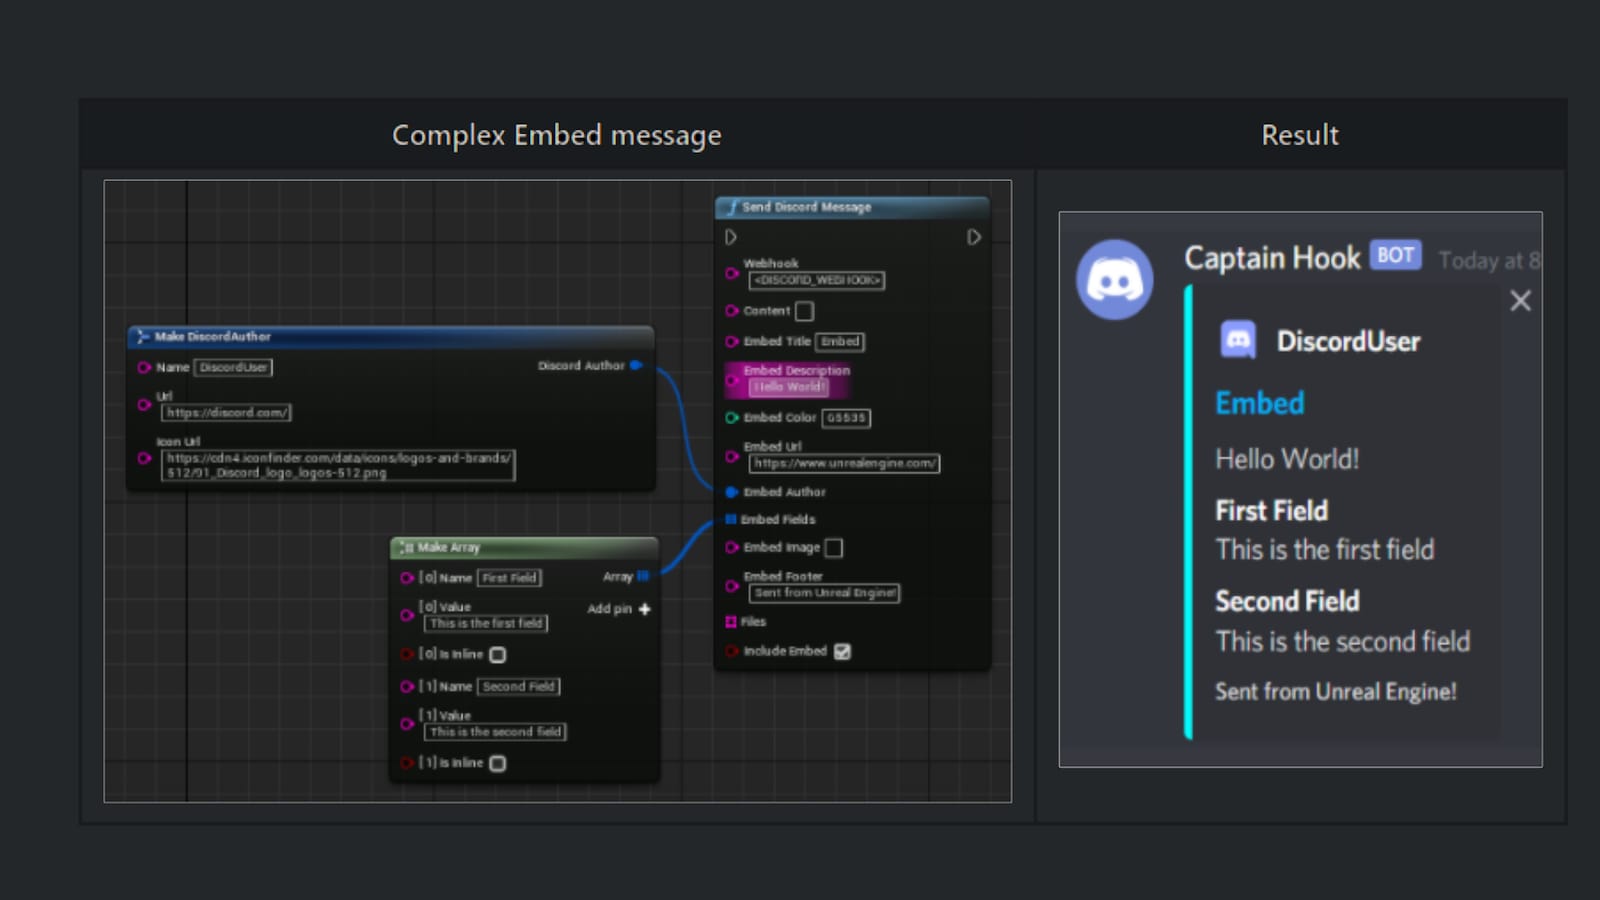Screen dimensions: 1600x900
Task: Click the function icon in Send Discord Message header
Action: pyautogui.click(x=732, y=207)
